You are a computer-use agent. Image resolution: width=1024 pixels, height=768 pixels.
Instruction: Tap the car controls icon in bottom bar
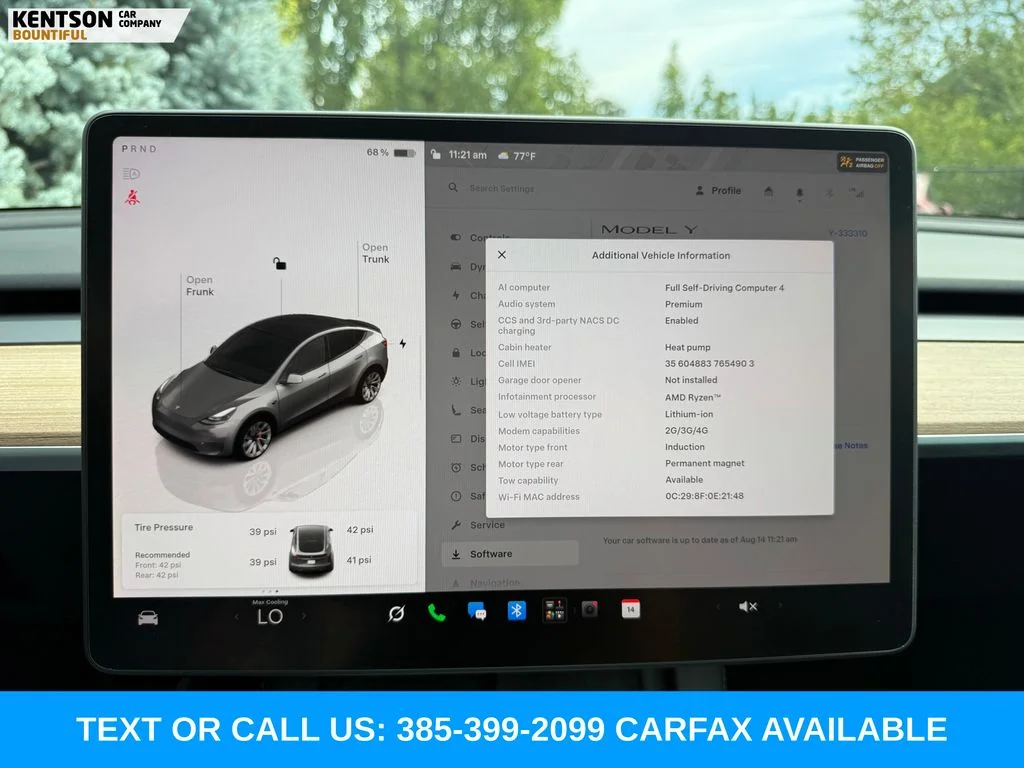click(x=148, y=617)
